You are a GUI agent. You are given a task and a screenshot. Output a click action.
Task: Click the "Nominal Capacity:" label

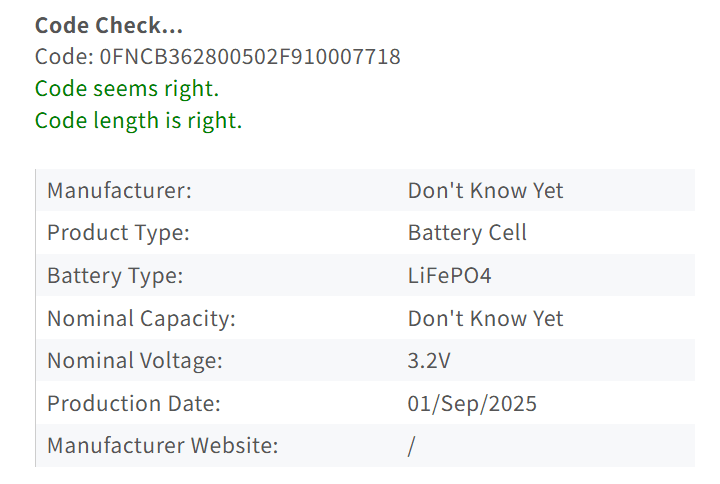pyautogui.click(x=141, y=319)
